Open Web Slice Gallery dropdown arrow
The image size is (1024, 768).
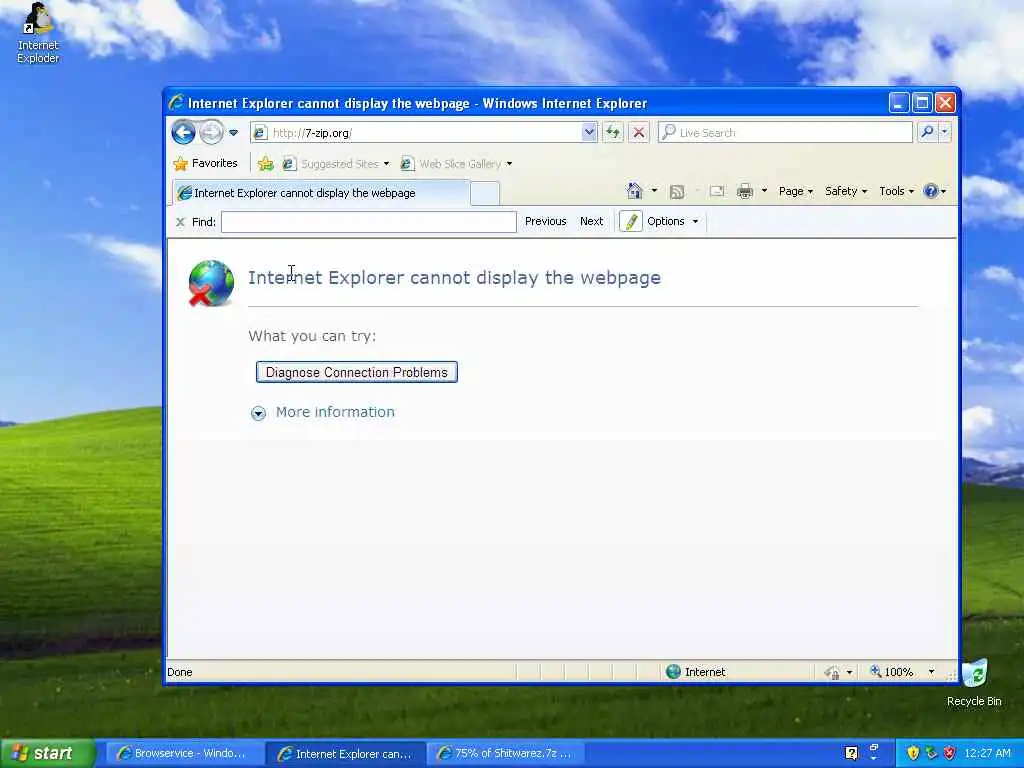(509, 164)
